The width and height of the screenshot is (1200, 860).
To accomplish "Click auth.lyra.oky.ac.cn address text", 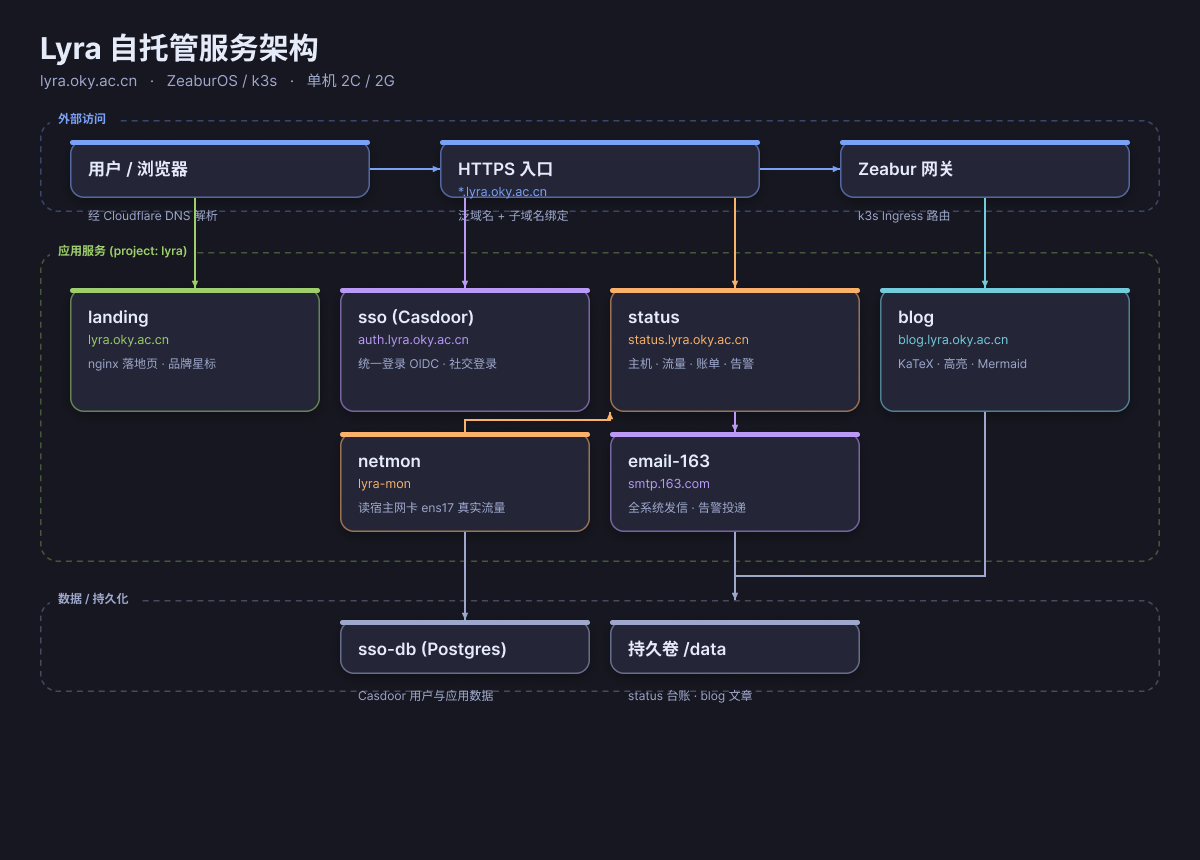I will [413, 340].
